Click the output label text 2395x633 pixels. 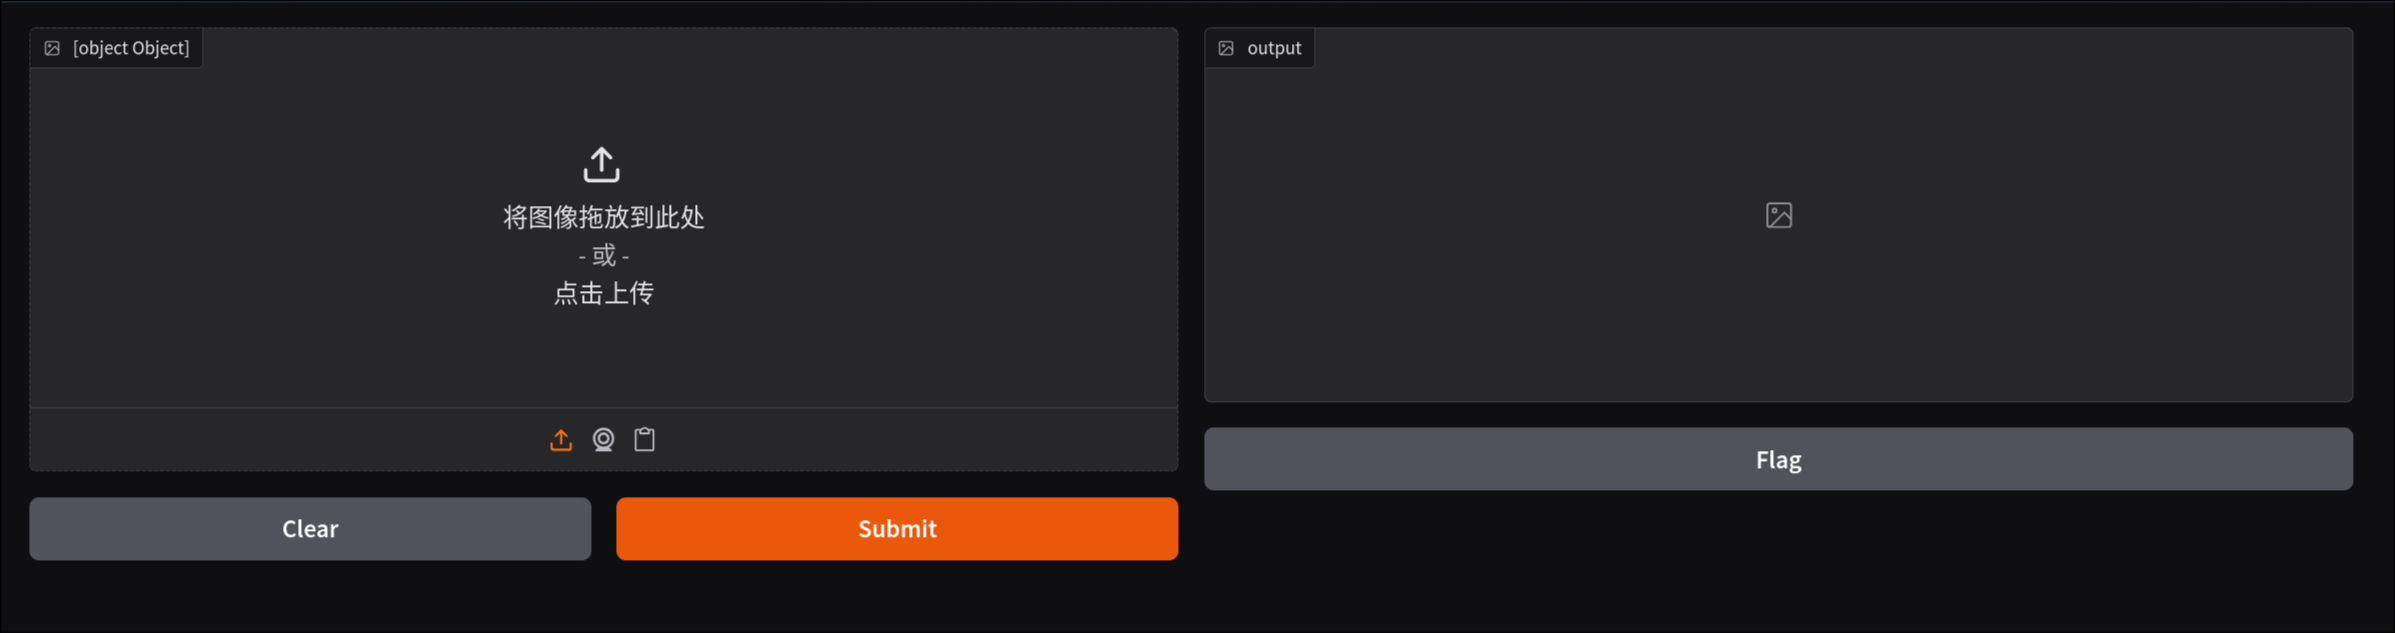[1274, 48]
